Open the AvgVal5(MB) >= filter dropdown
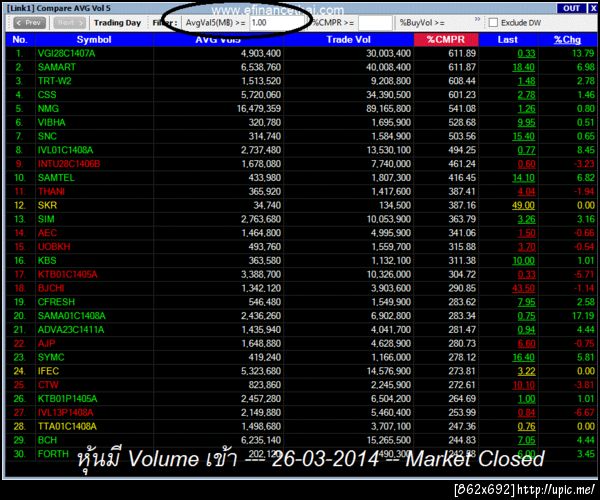 215,23
